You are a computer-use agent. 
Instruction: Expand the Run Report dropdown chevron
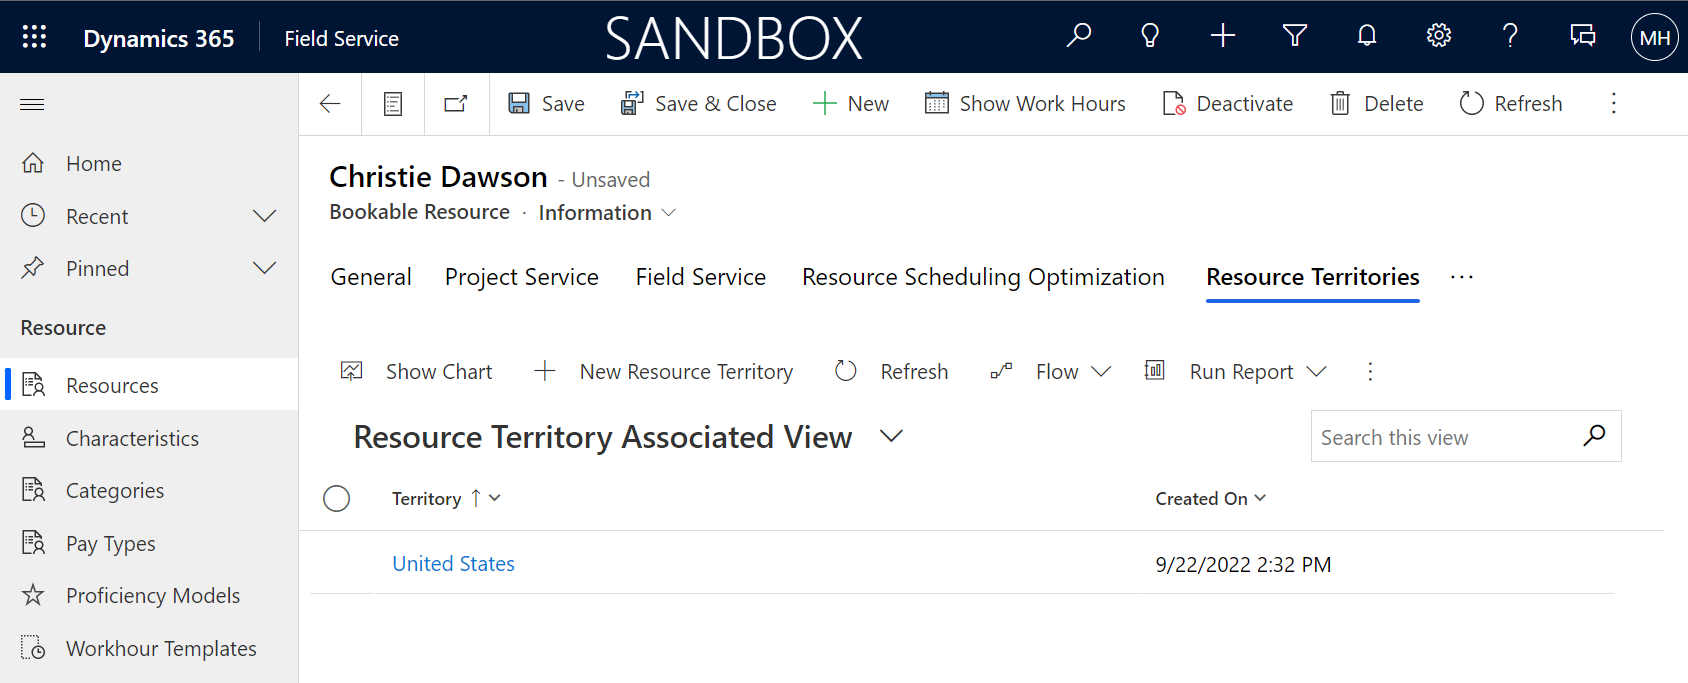1317,371
